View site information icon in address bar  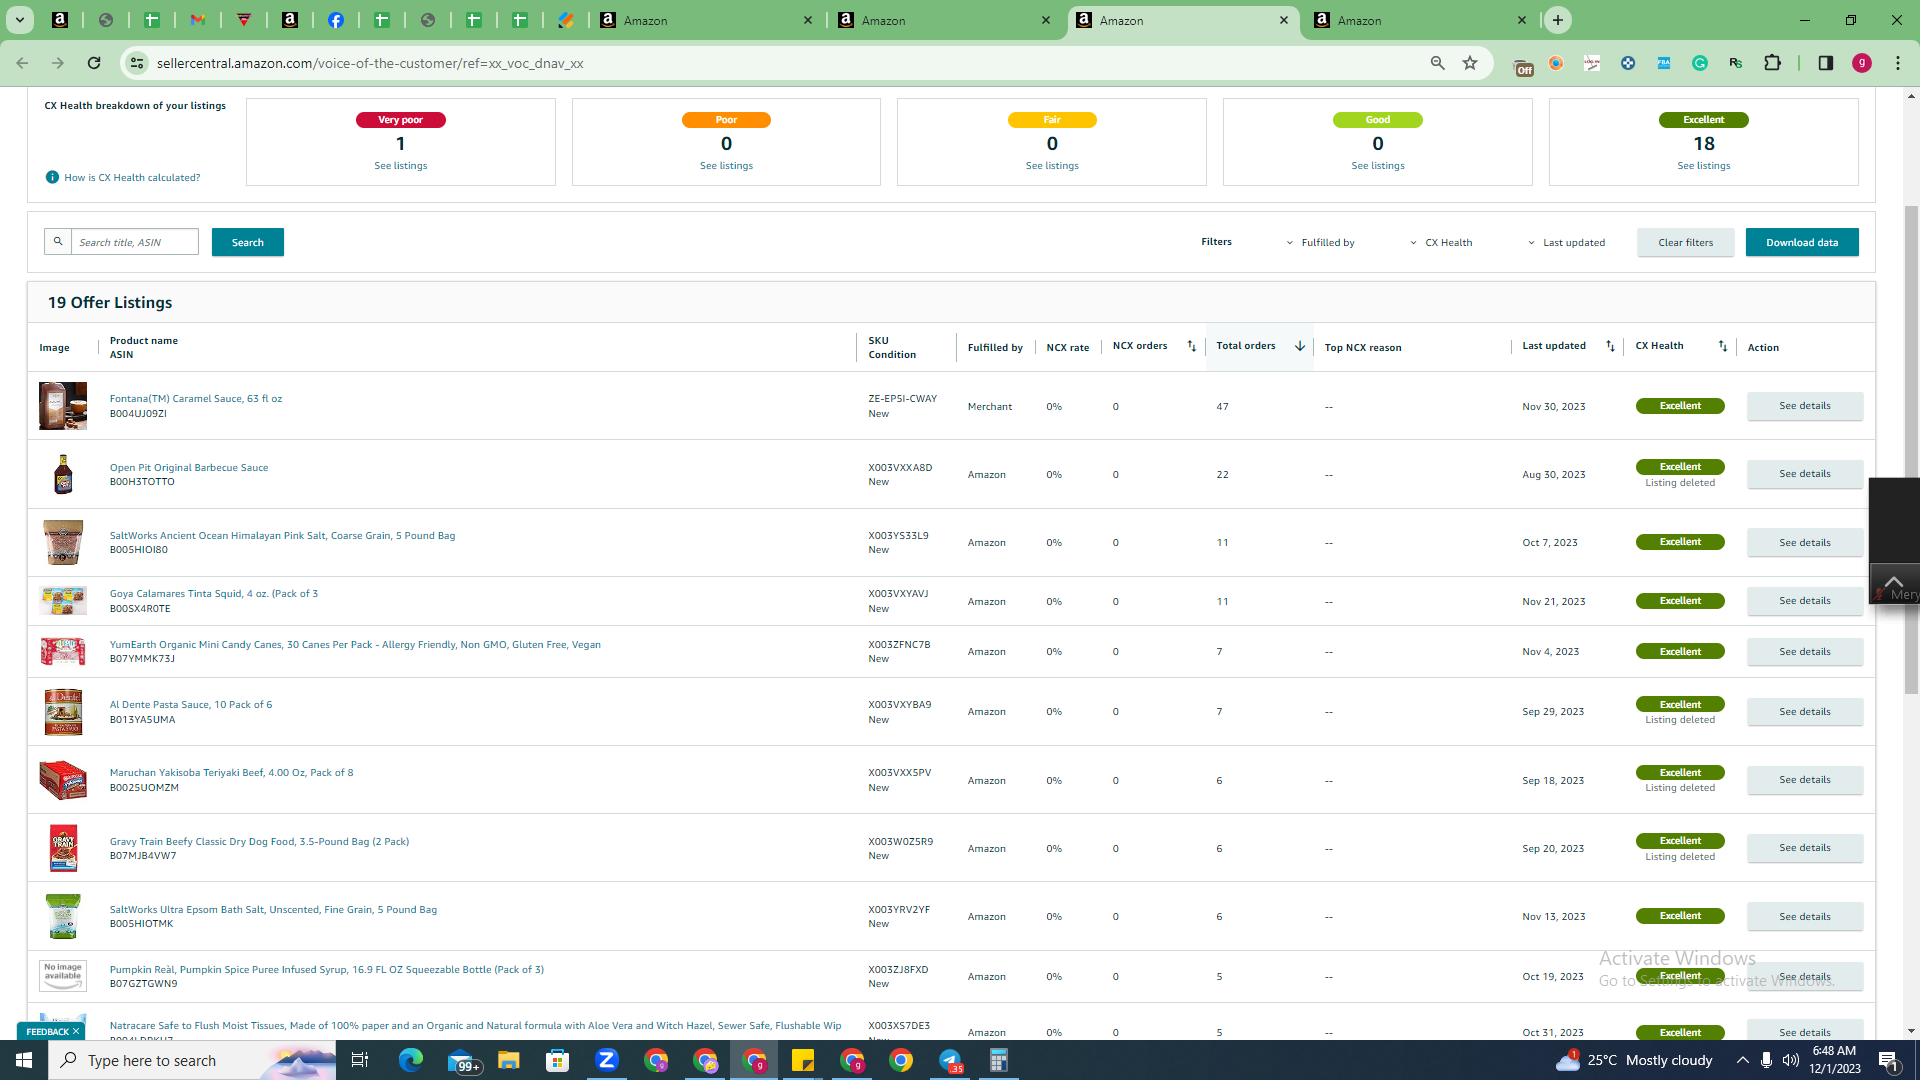pos(137,63)
